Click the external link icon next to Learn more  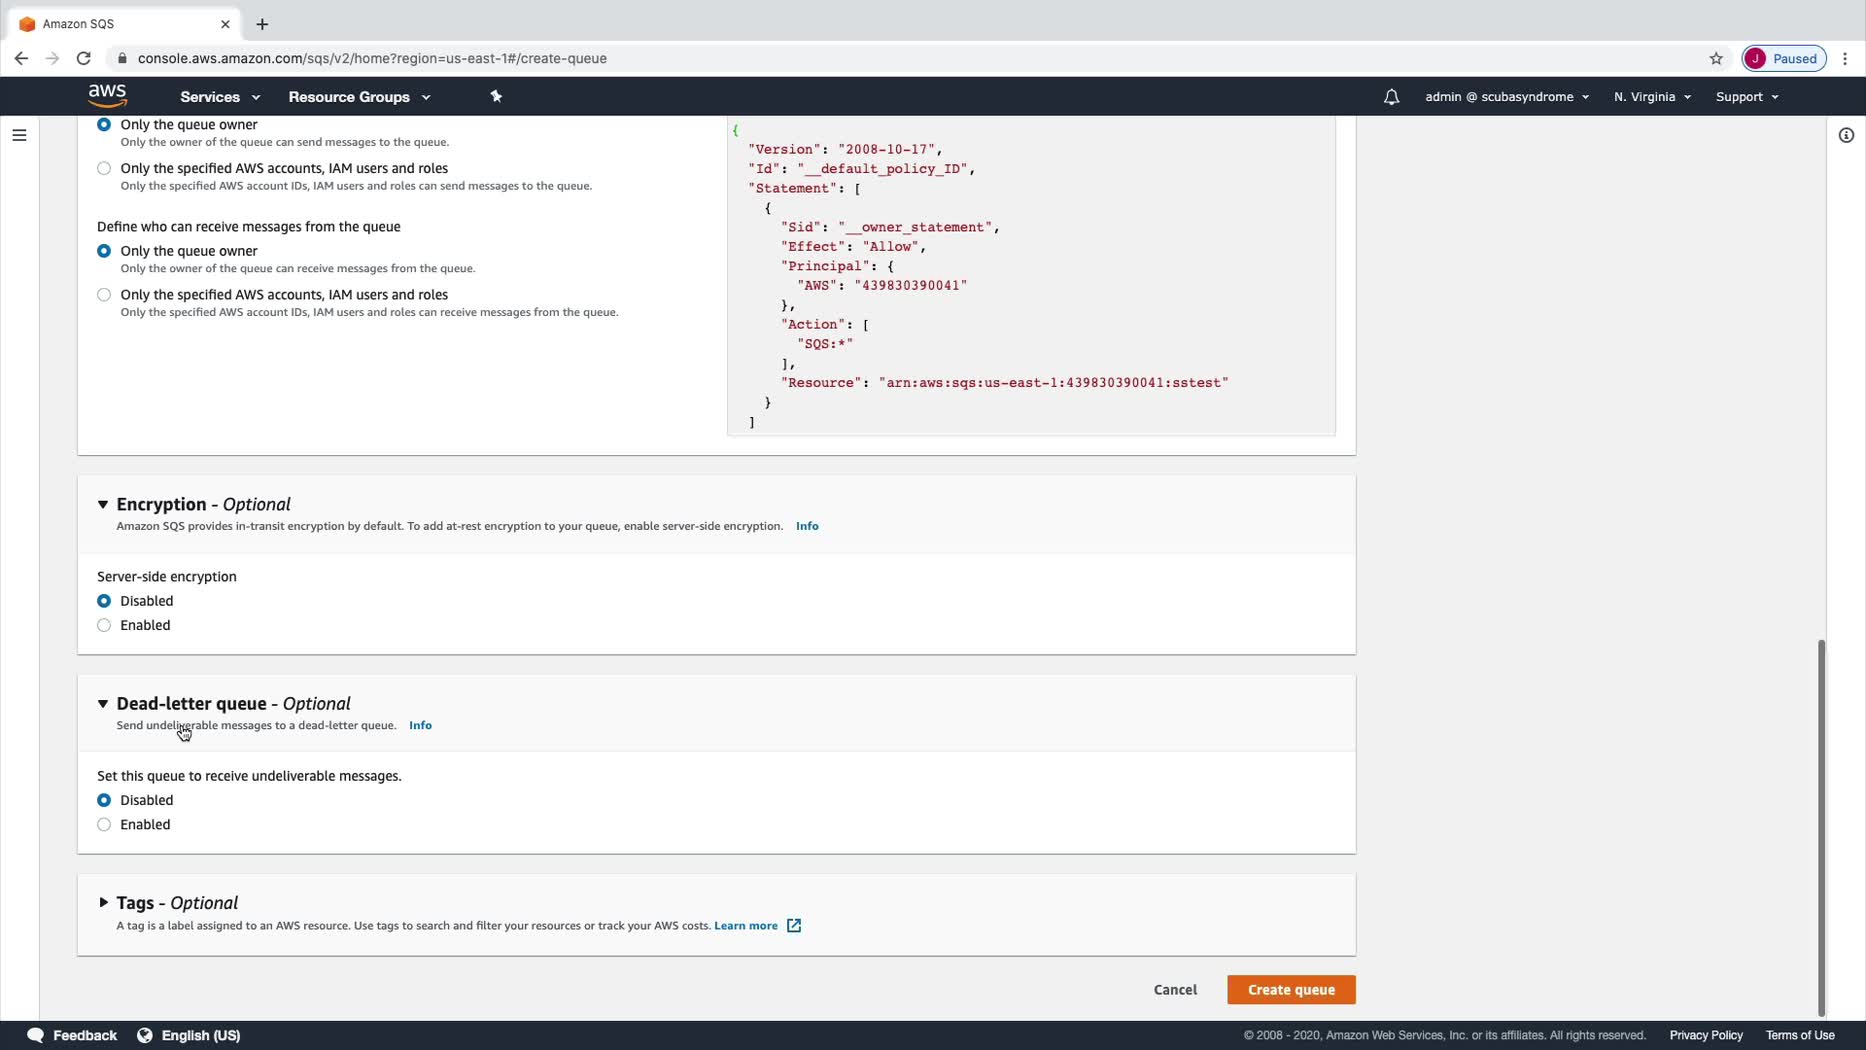pyautogui.click(x=794, y=925)
